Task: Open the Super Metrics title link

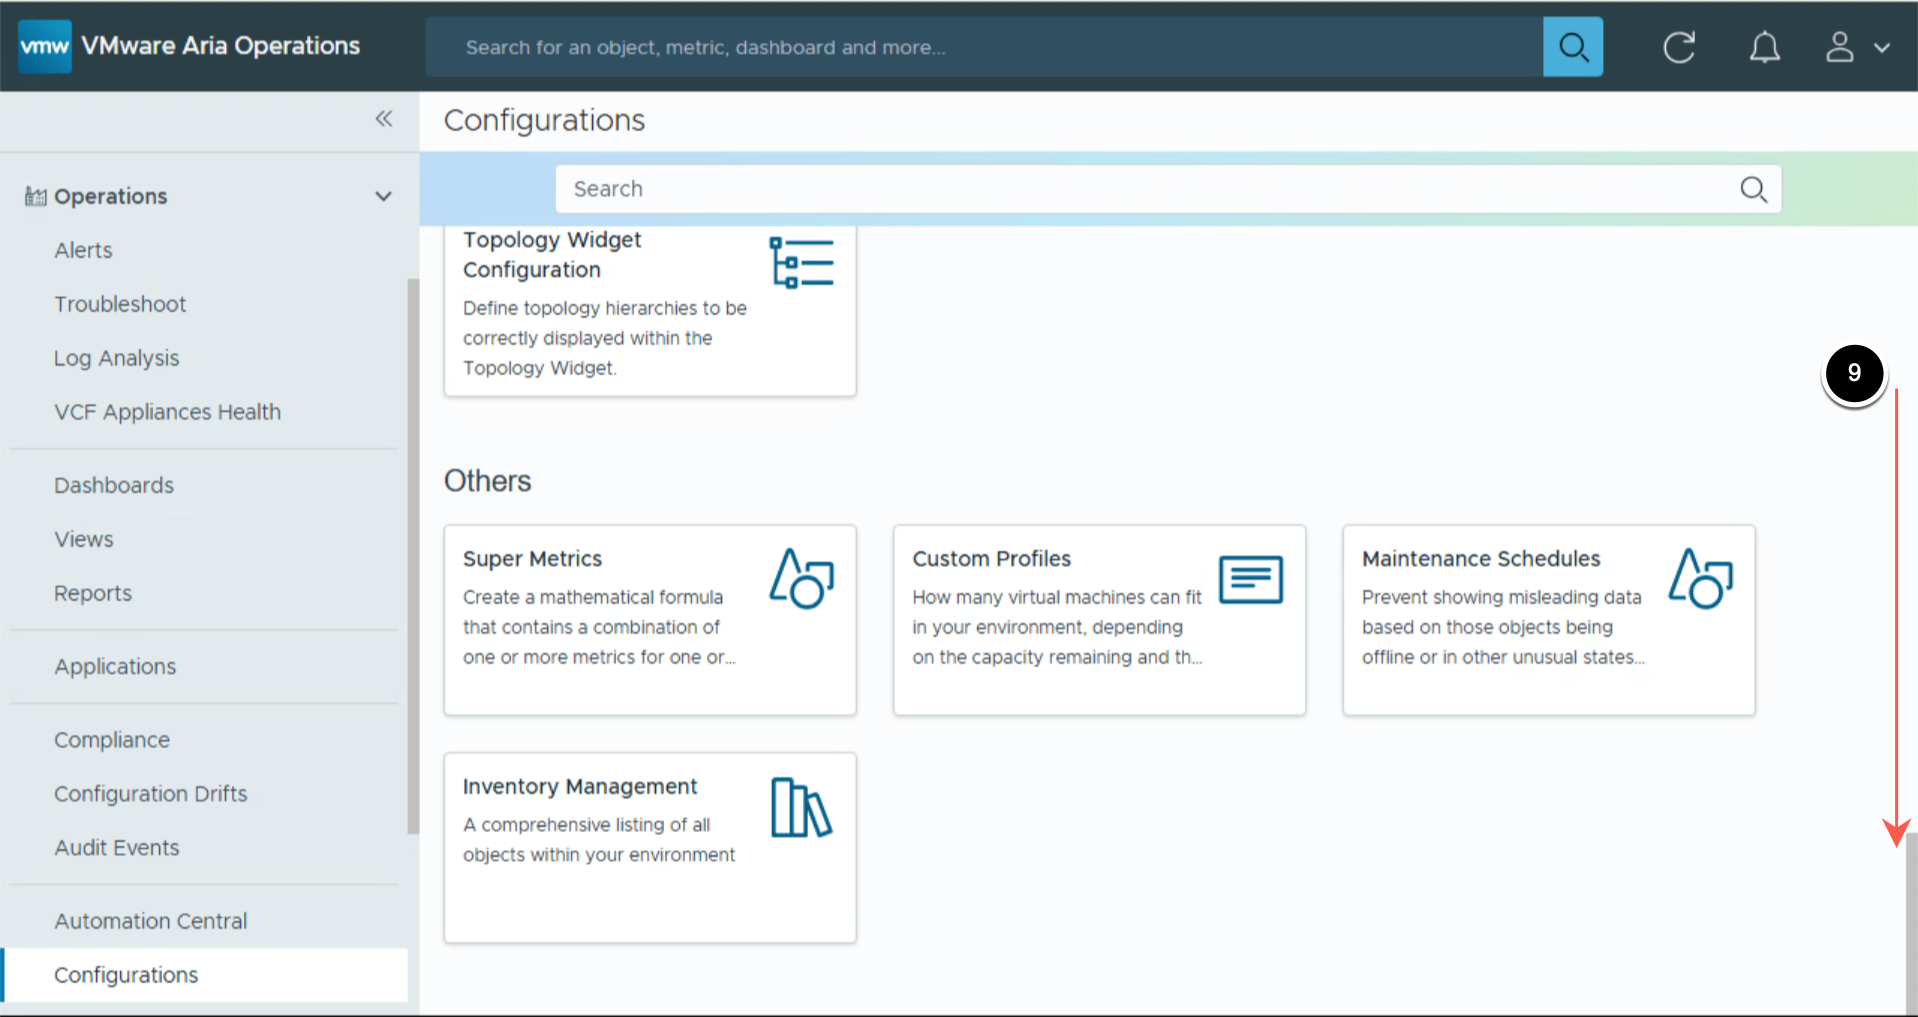Action: click(532, 559)
